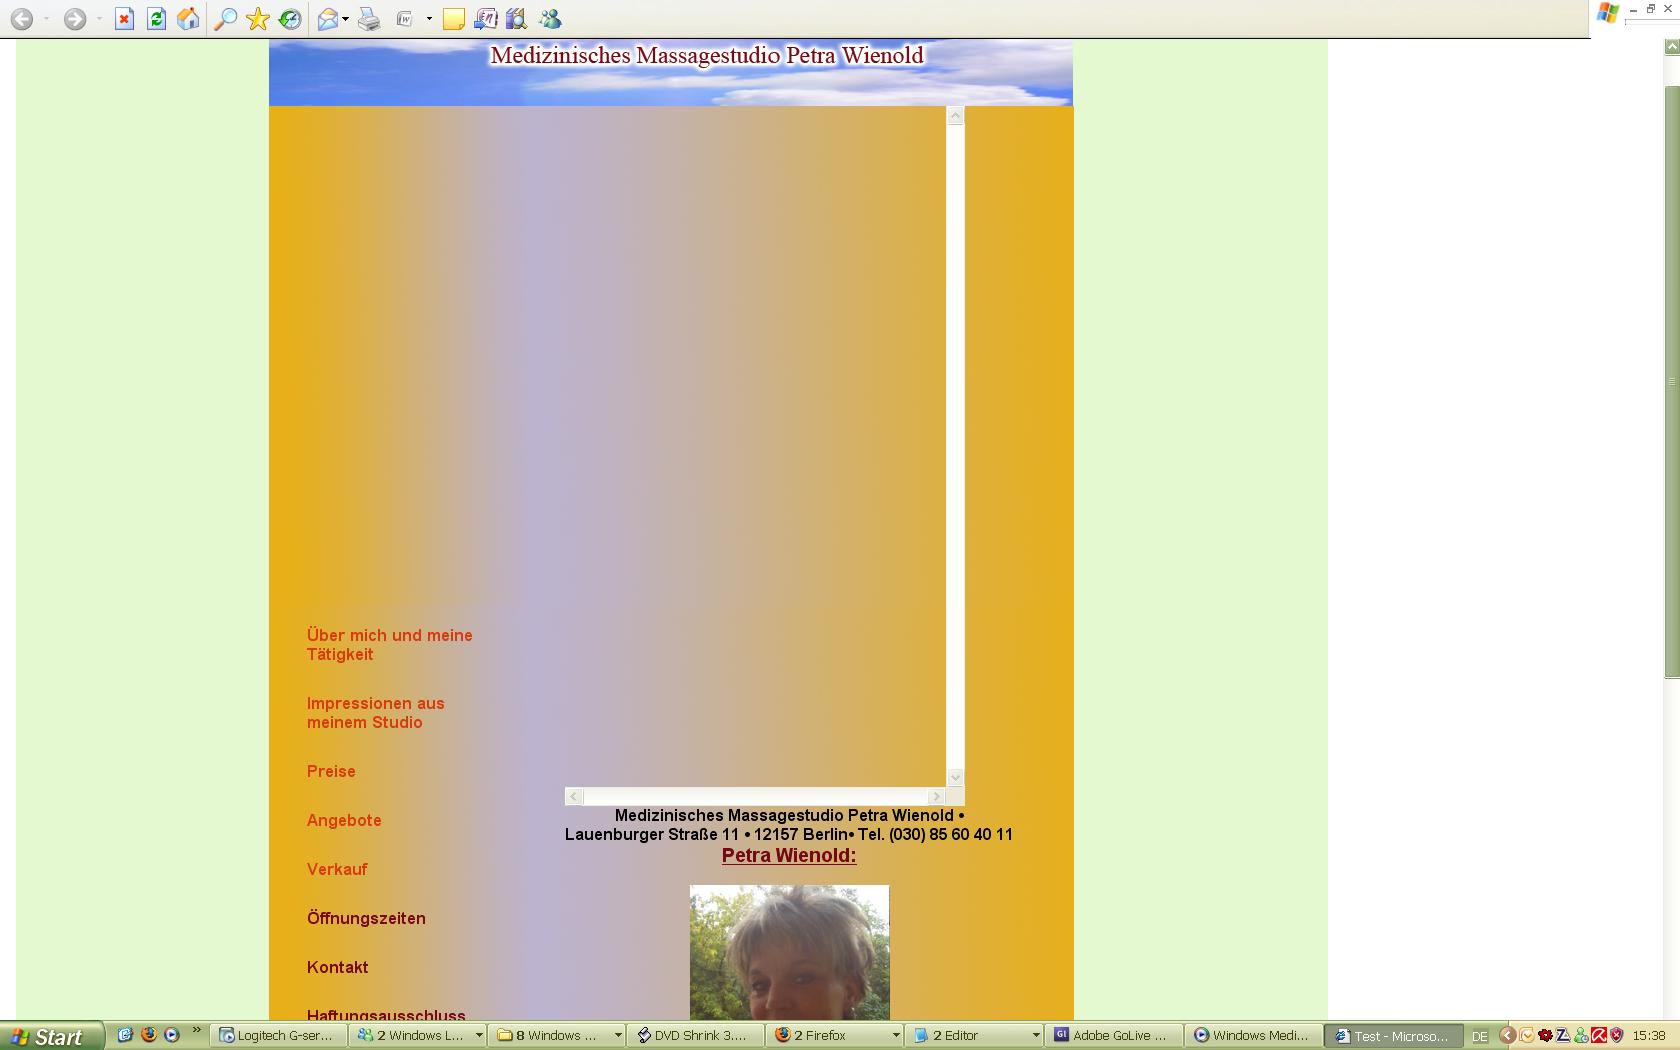Open the '2 Editor' taskbar group

point(974,1036)
